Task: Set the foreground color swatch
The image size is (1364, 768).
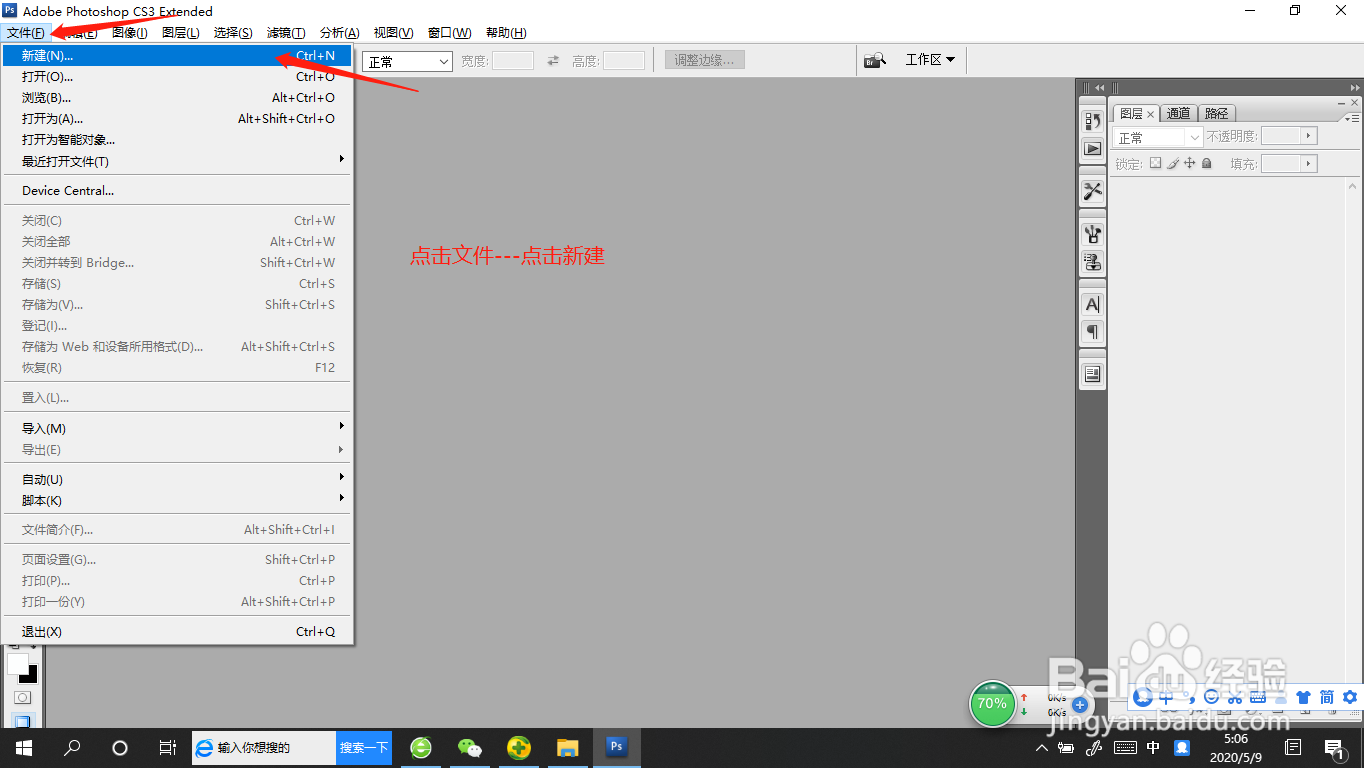Action: (x=17, y=663)
